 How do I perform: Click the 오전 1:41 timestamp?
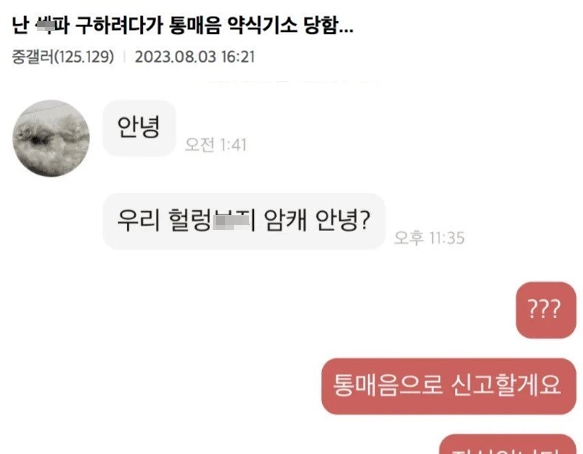(x=216, y=145)
